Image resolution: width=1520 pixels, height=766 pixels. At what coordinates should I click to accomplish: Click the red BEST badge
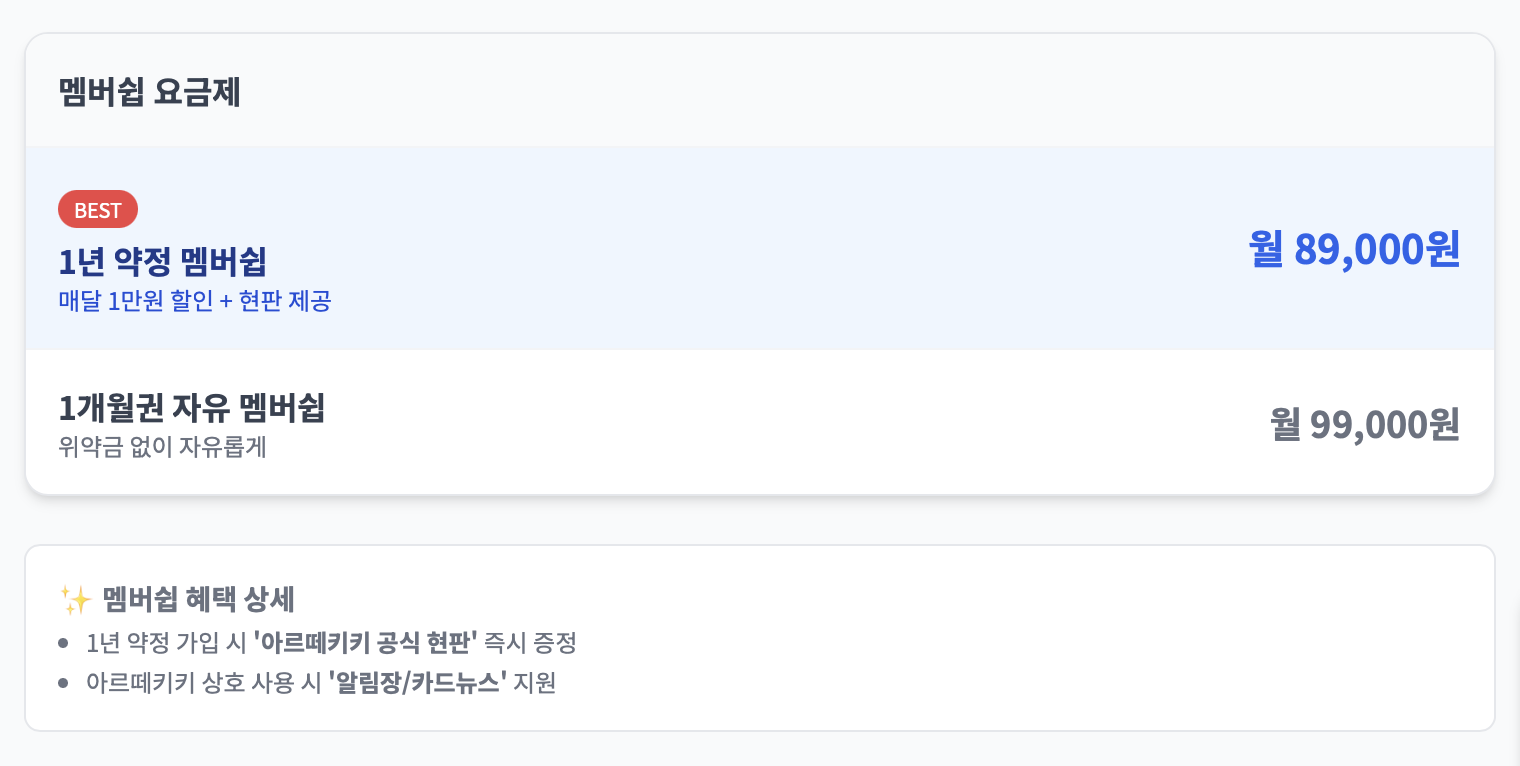[x=98, y=210]
